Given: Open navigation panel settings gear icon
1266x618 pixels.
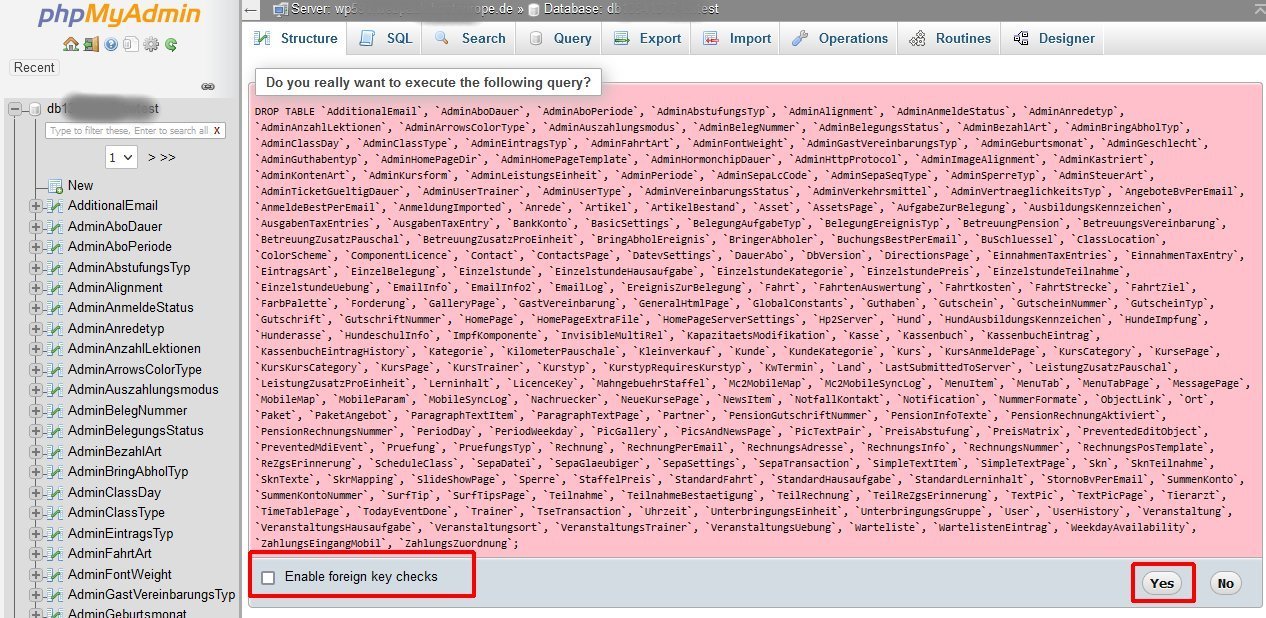Looking at the screenshot, I should [151, 44].
